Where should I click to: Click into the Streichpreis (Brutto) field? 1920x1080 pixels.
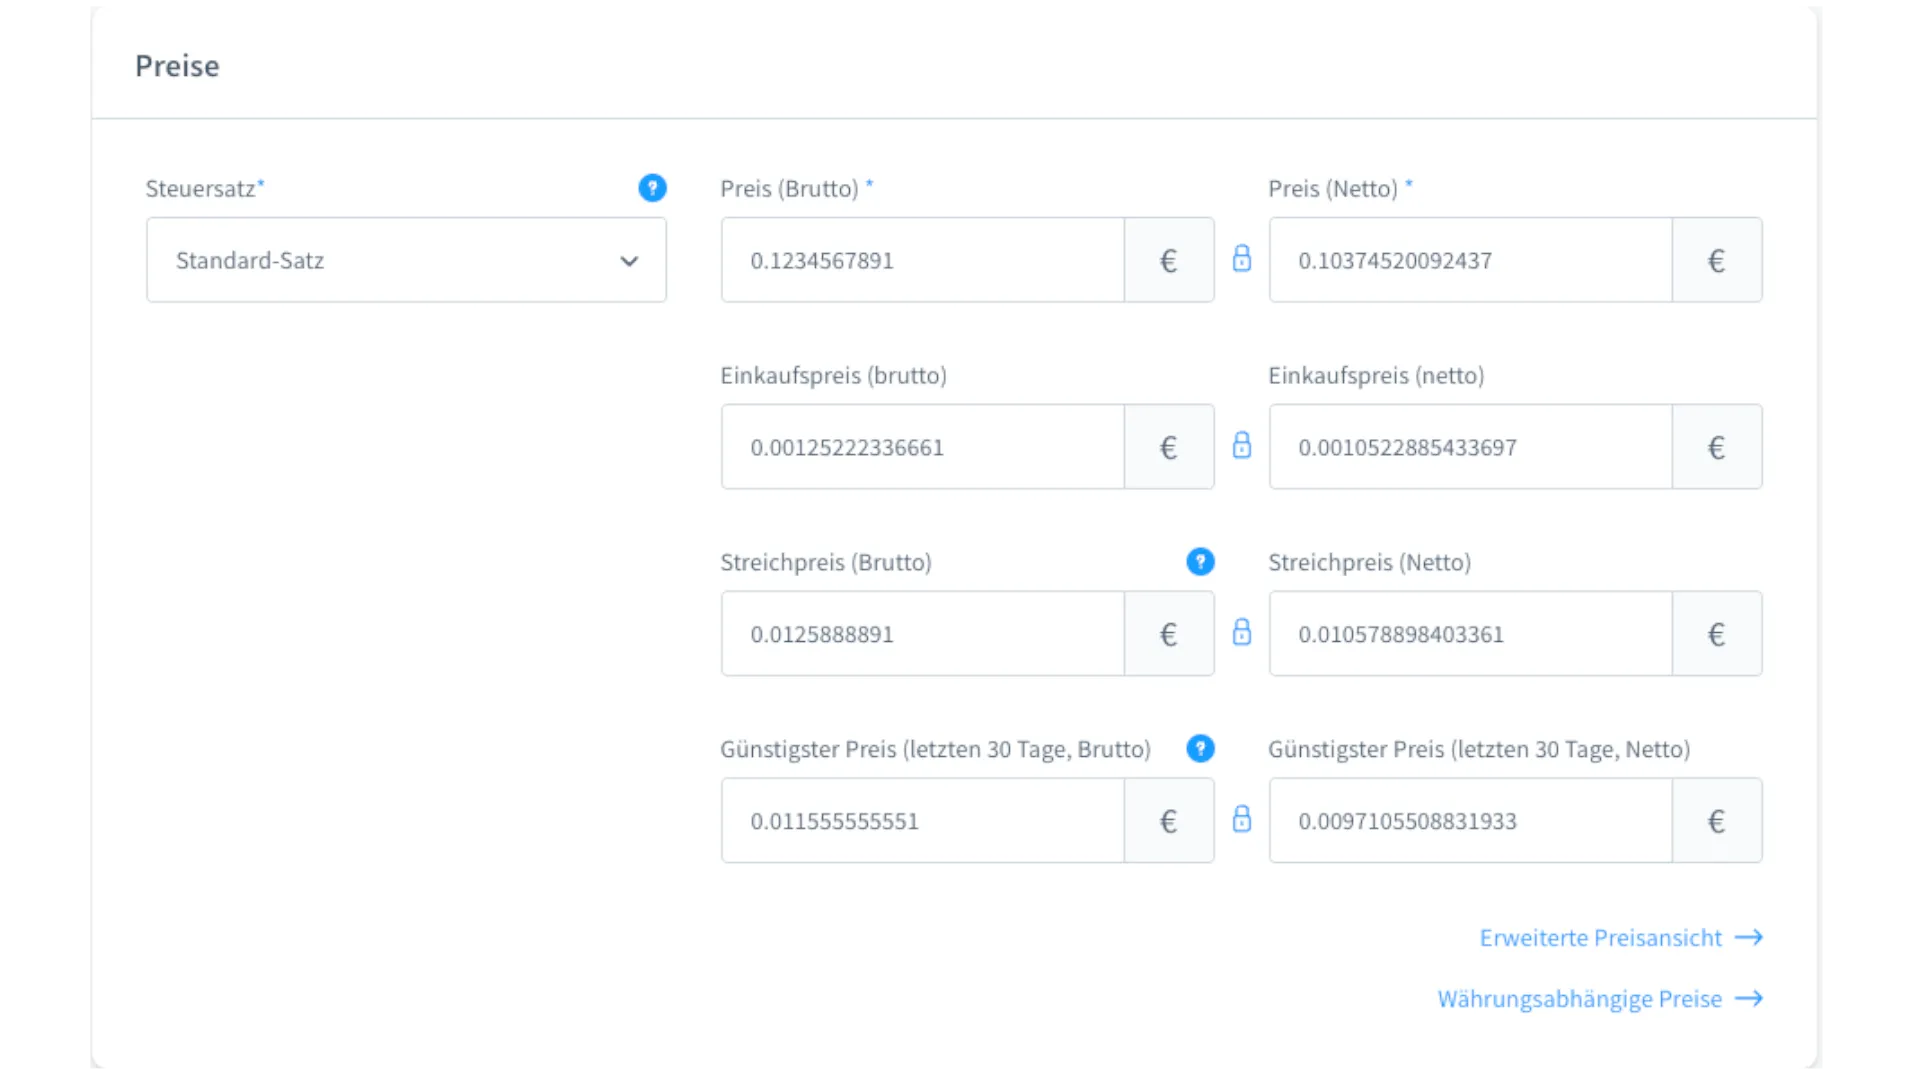pos(920,633)
